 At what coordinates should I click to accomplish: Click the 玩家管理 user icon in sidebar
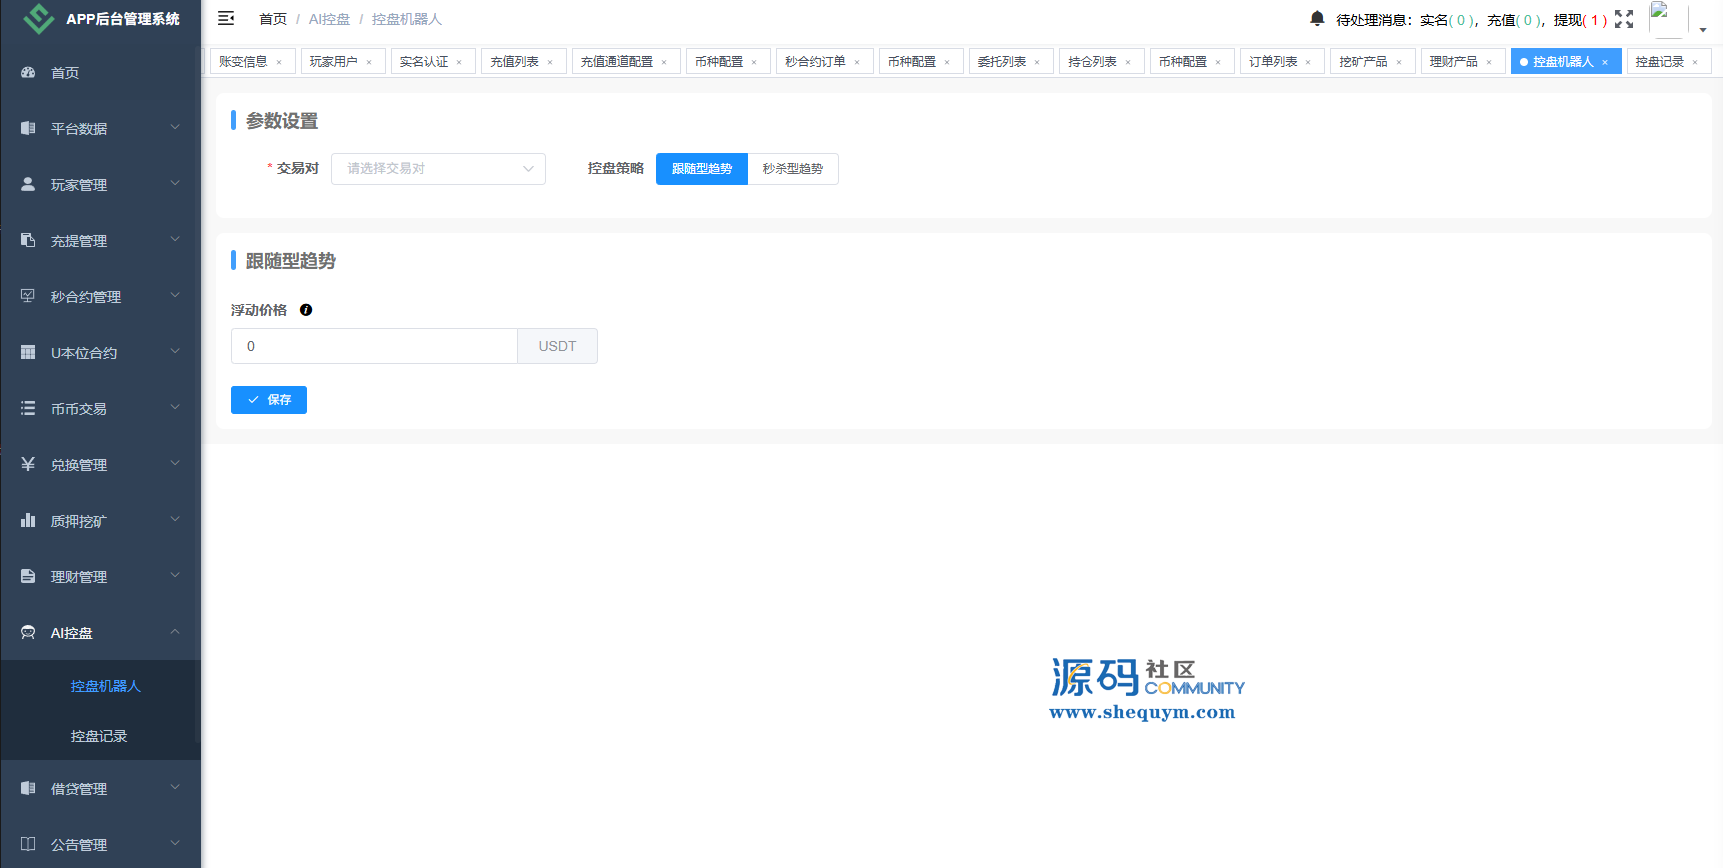coord(28,185)
